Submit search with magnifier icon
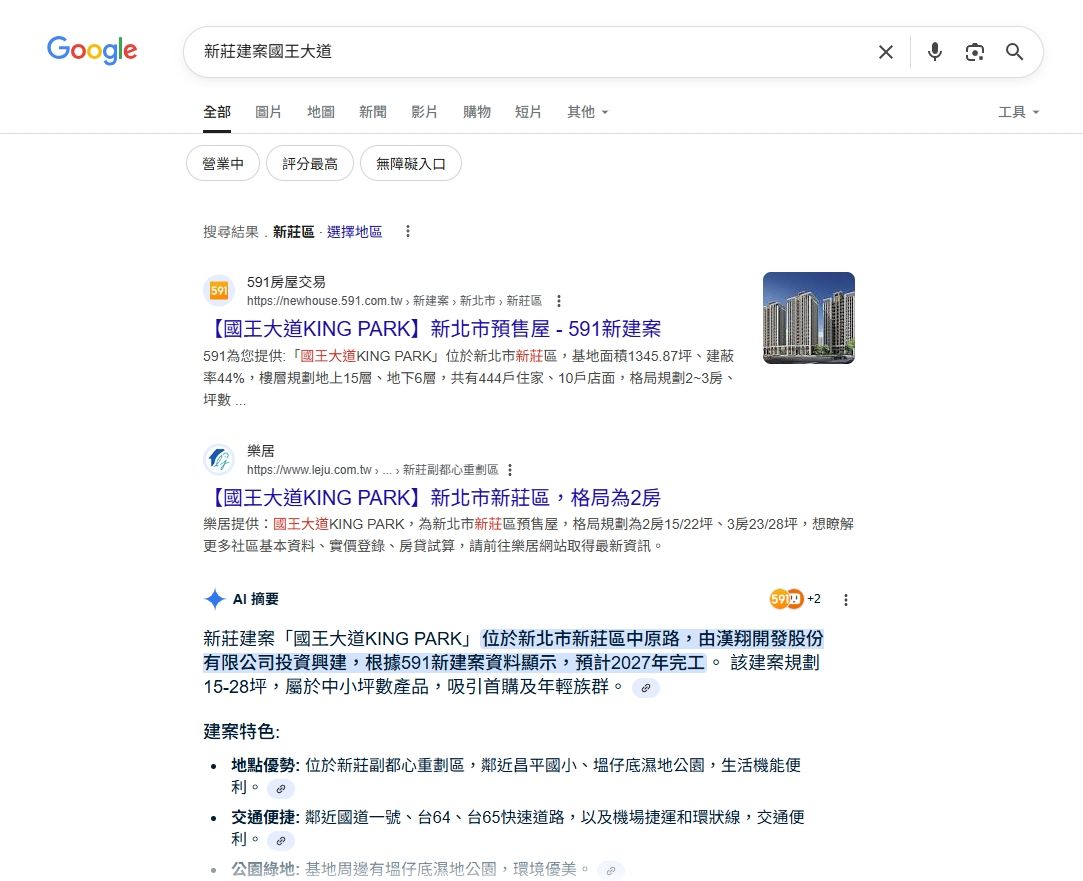Image resolution: width=1083 pixels, height=881 pixels. (x=1014, y=52)
